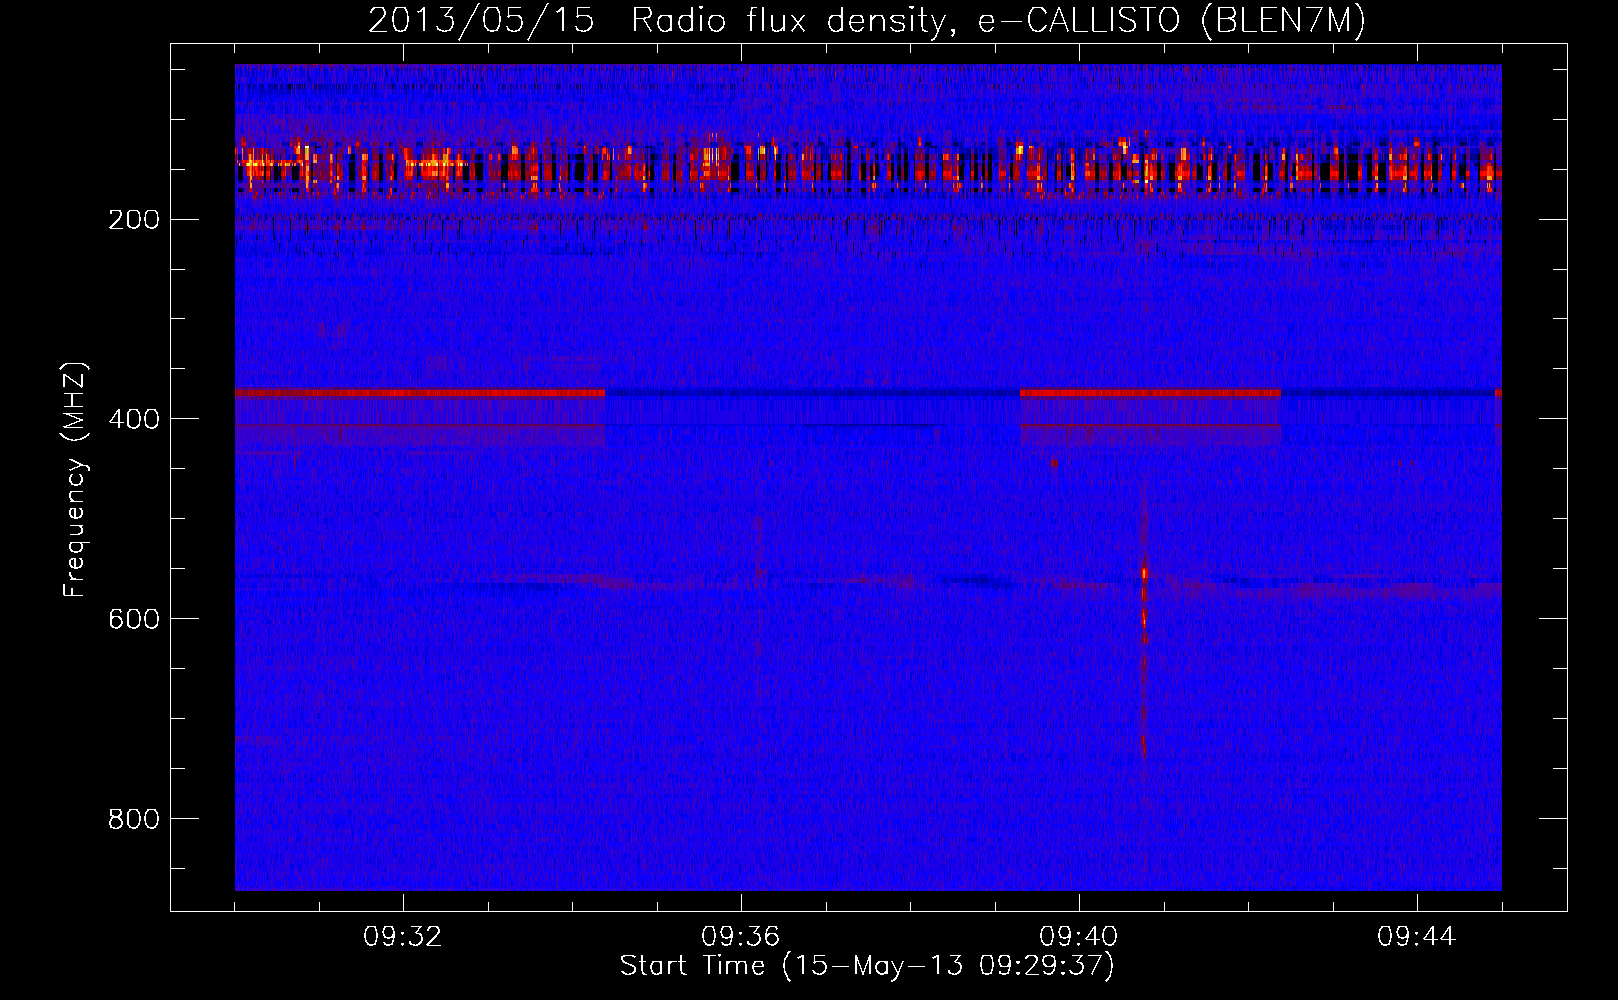The image size is (1618, 1000).
Task: Click the red horizontal band starting at 09:30
Action: click(x=420, y=393)
